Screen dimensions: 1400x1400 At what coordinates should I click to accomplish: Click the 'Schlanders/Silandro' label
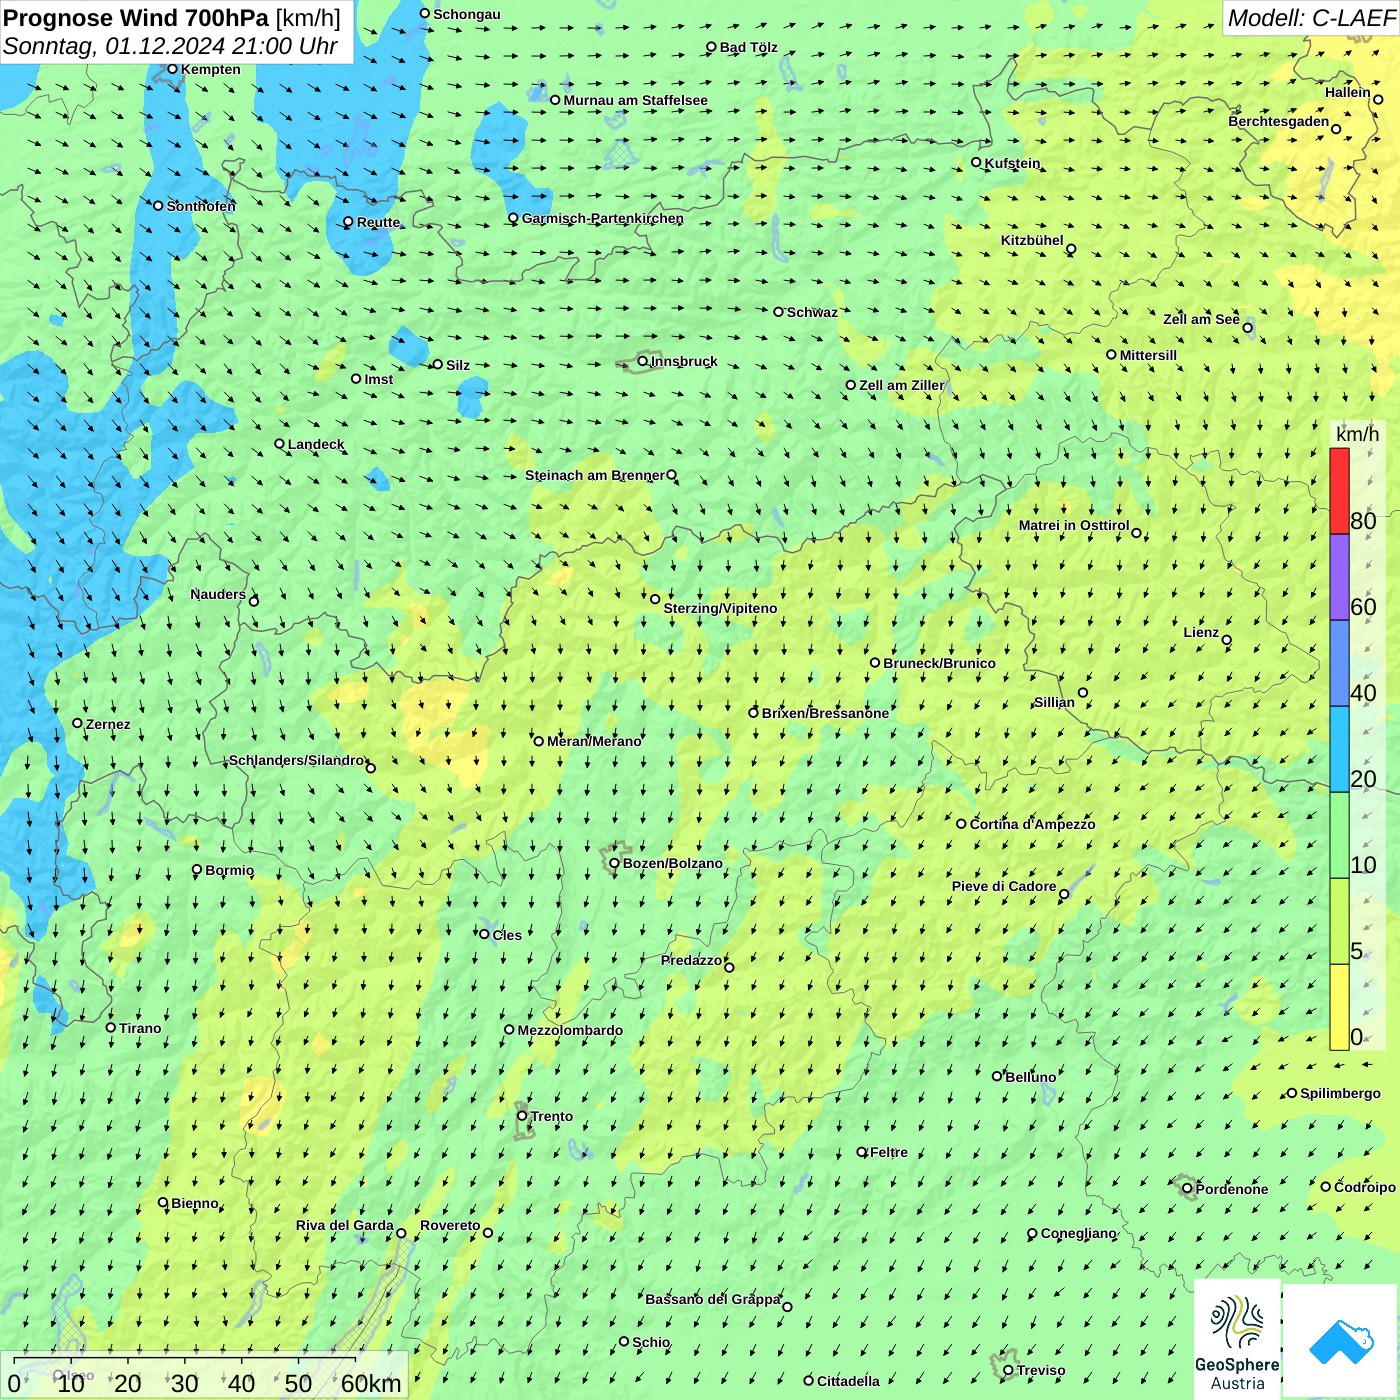click(296, 760)
